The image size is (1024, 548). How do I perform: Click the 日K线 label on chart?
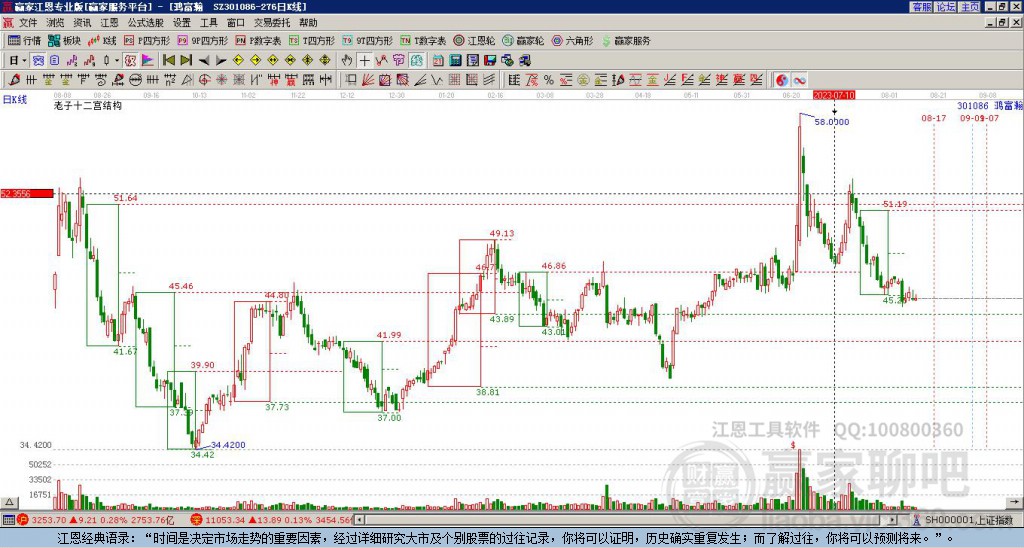click(15, 100)
